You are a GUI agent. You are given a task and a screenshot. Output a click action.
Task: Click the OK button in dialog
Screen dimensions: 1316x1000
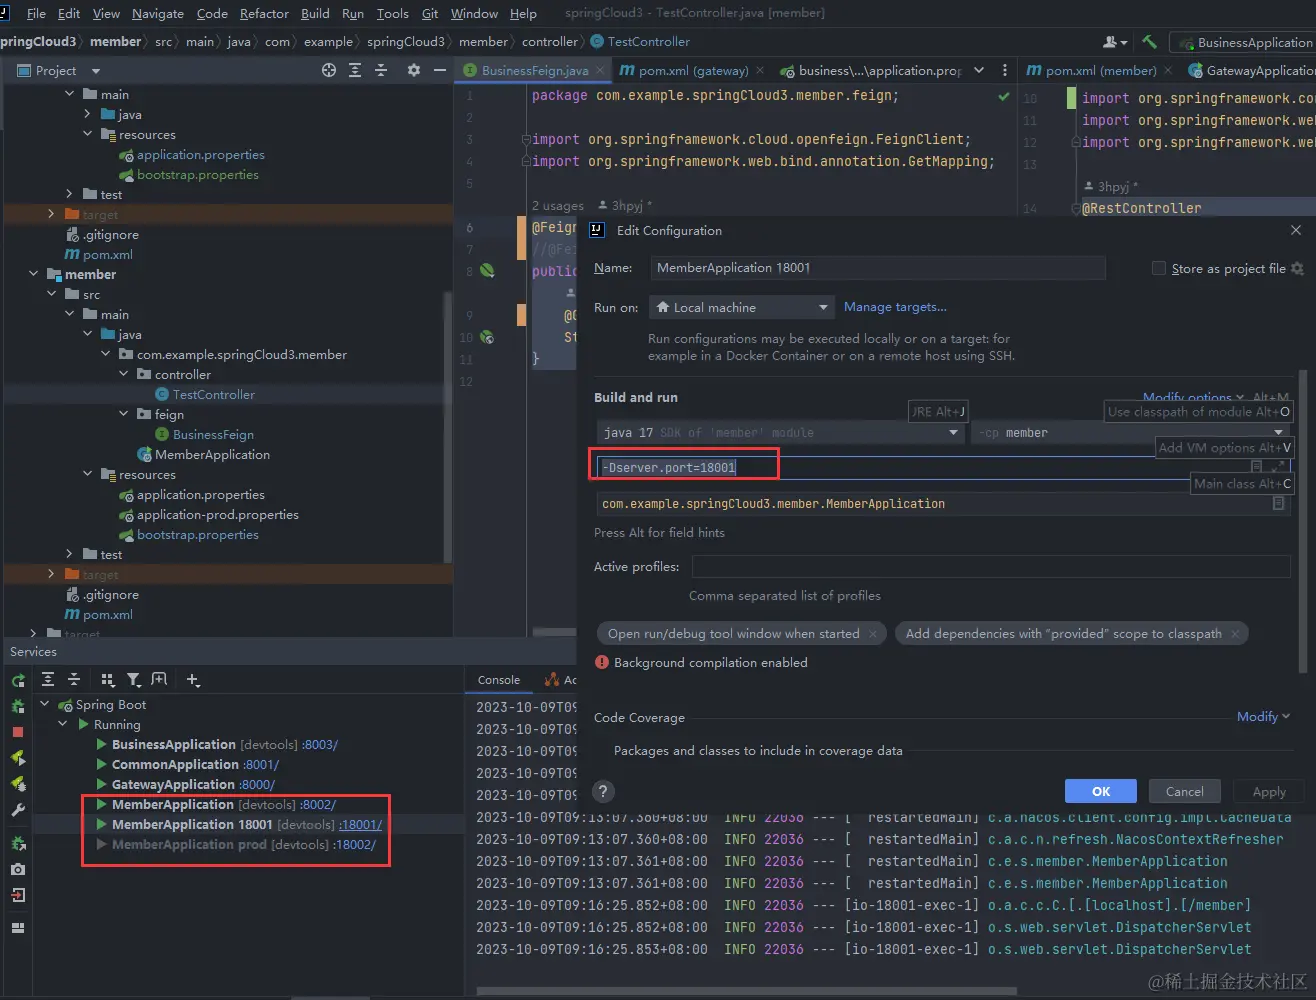point(1101,791)
